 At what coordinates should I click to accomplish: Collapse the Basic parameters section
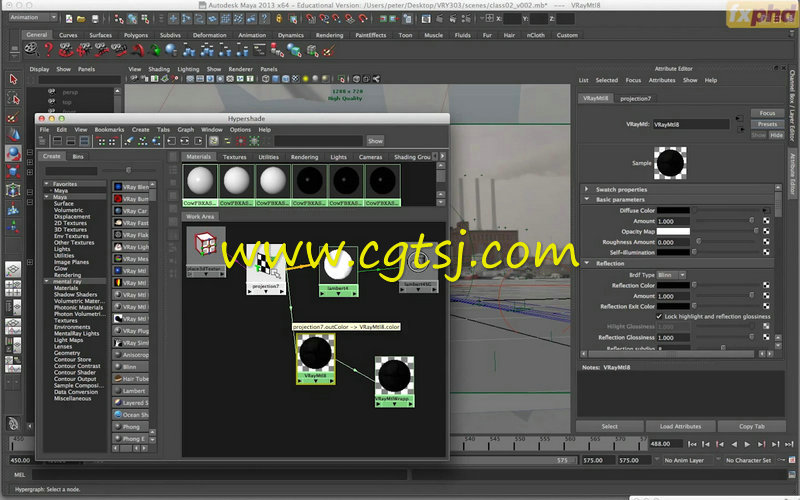(586, 199)
